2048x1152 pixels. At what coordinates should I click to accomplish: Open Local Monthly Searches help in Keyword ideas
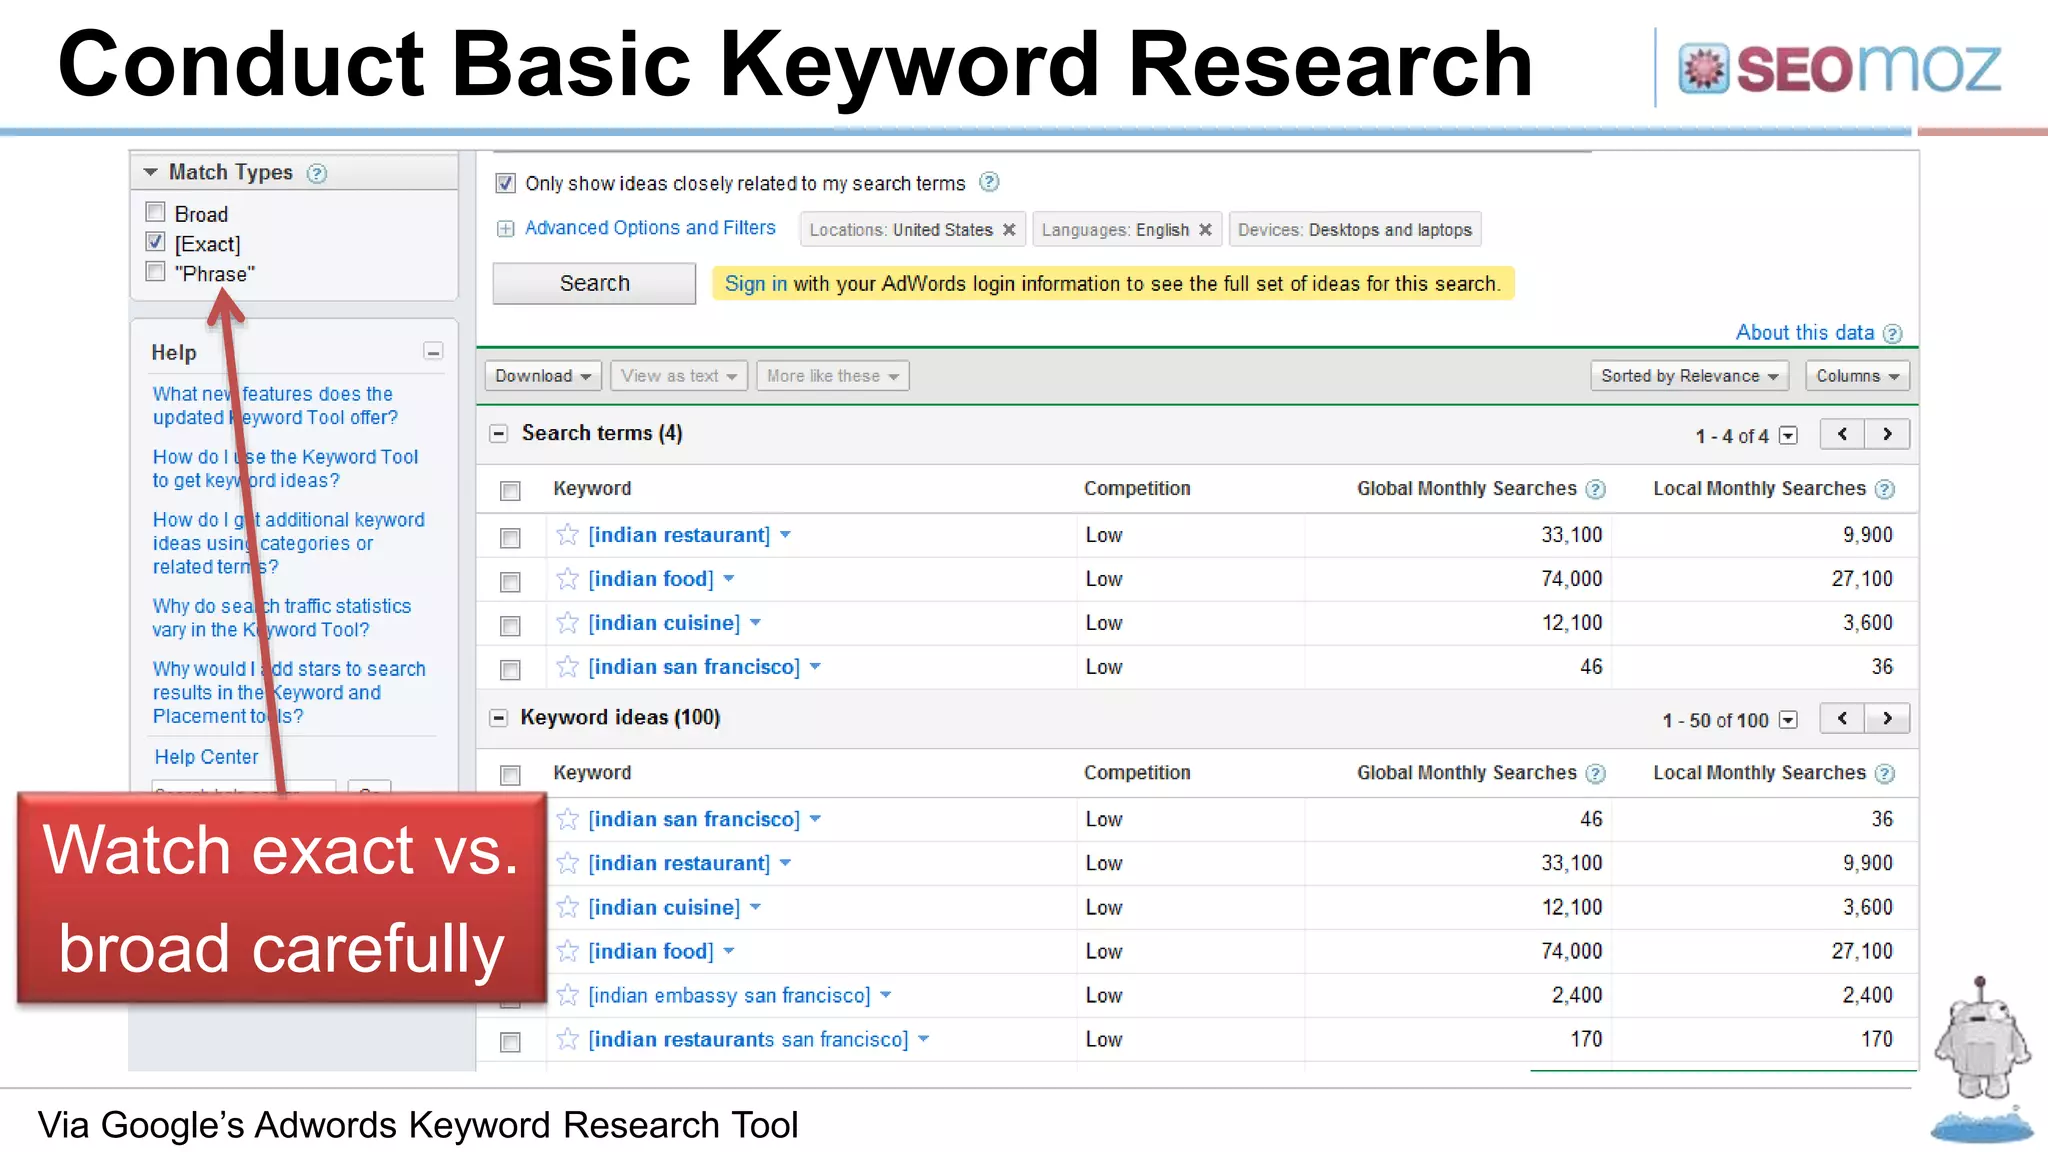1885,774
